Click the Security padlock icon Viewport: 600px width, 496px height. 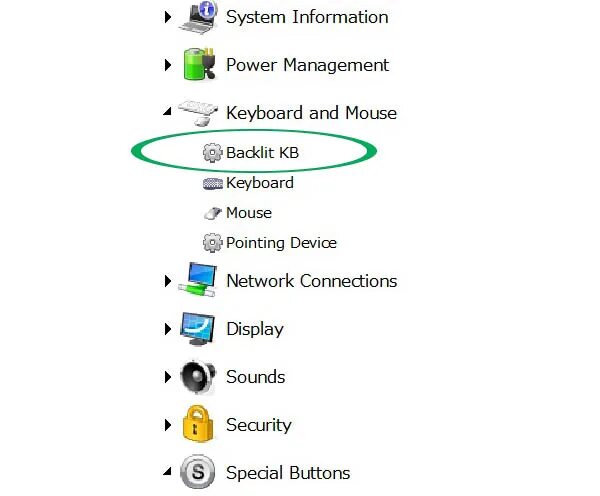pos(197,425)
